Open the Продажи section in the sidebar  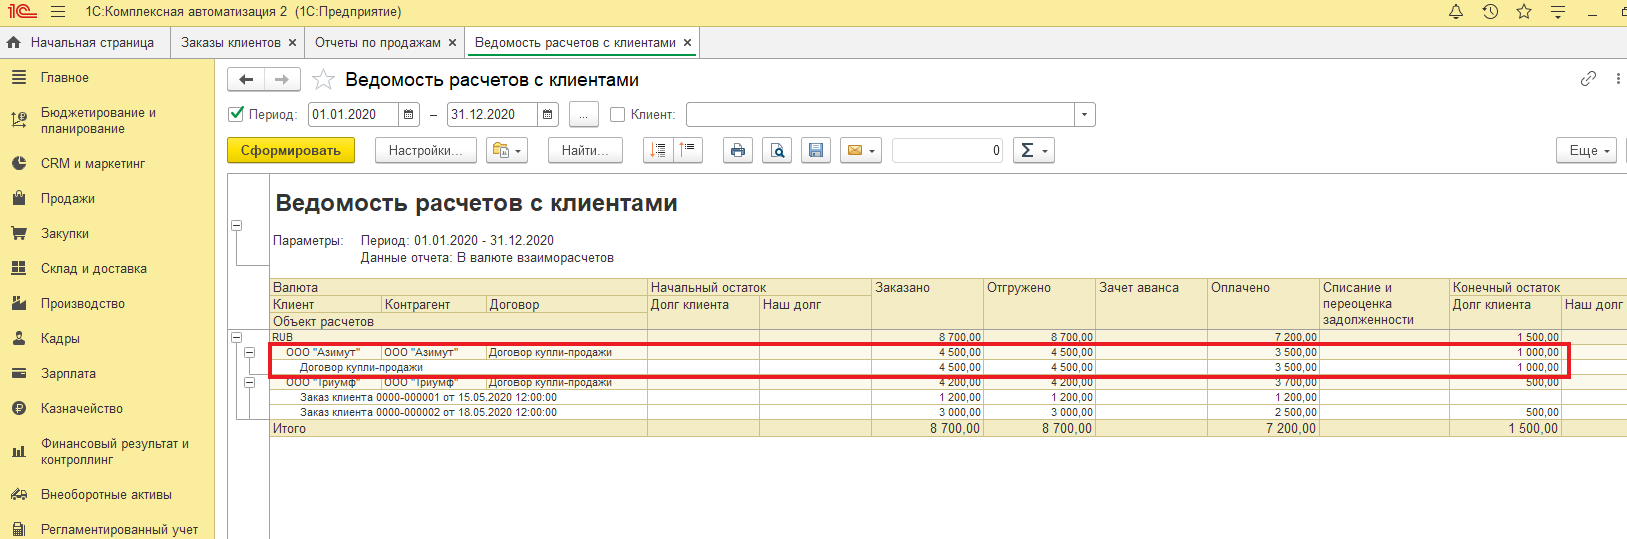click(68, 199)
